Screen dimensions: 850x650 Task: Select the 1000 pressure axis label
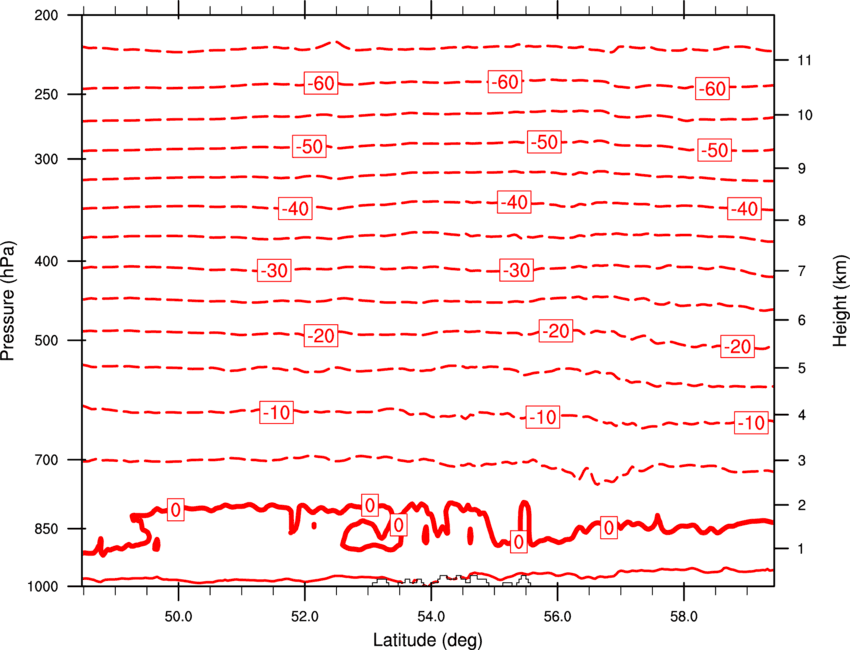(43, 586)
